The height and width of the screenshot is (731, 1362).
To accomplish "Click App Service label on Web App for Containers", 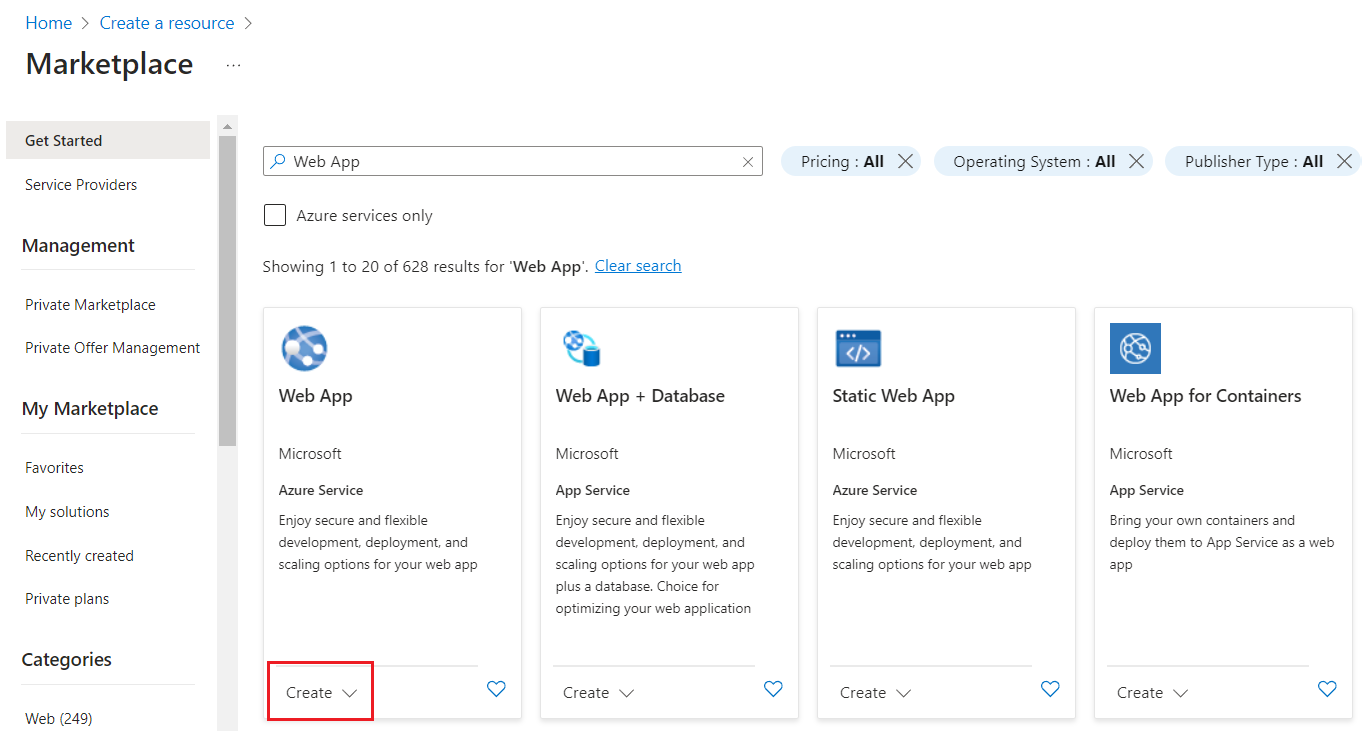I will point(1146,490).
